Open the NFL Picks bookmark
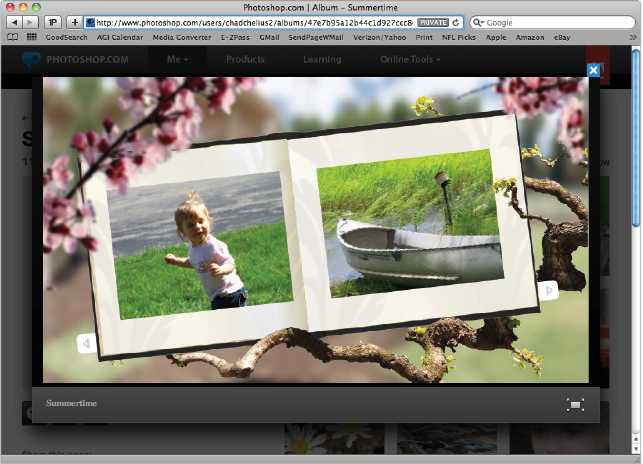This screenshot has width=643, height=464. pos(460,37)
